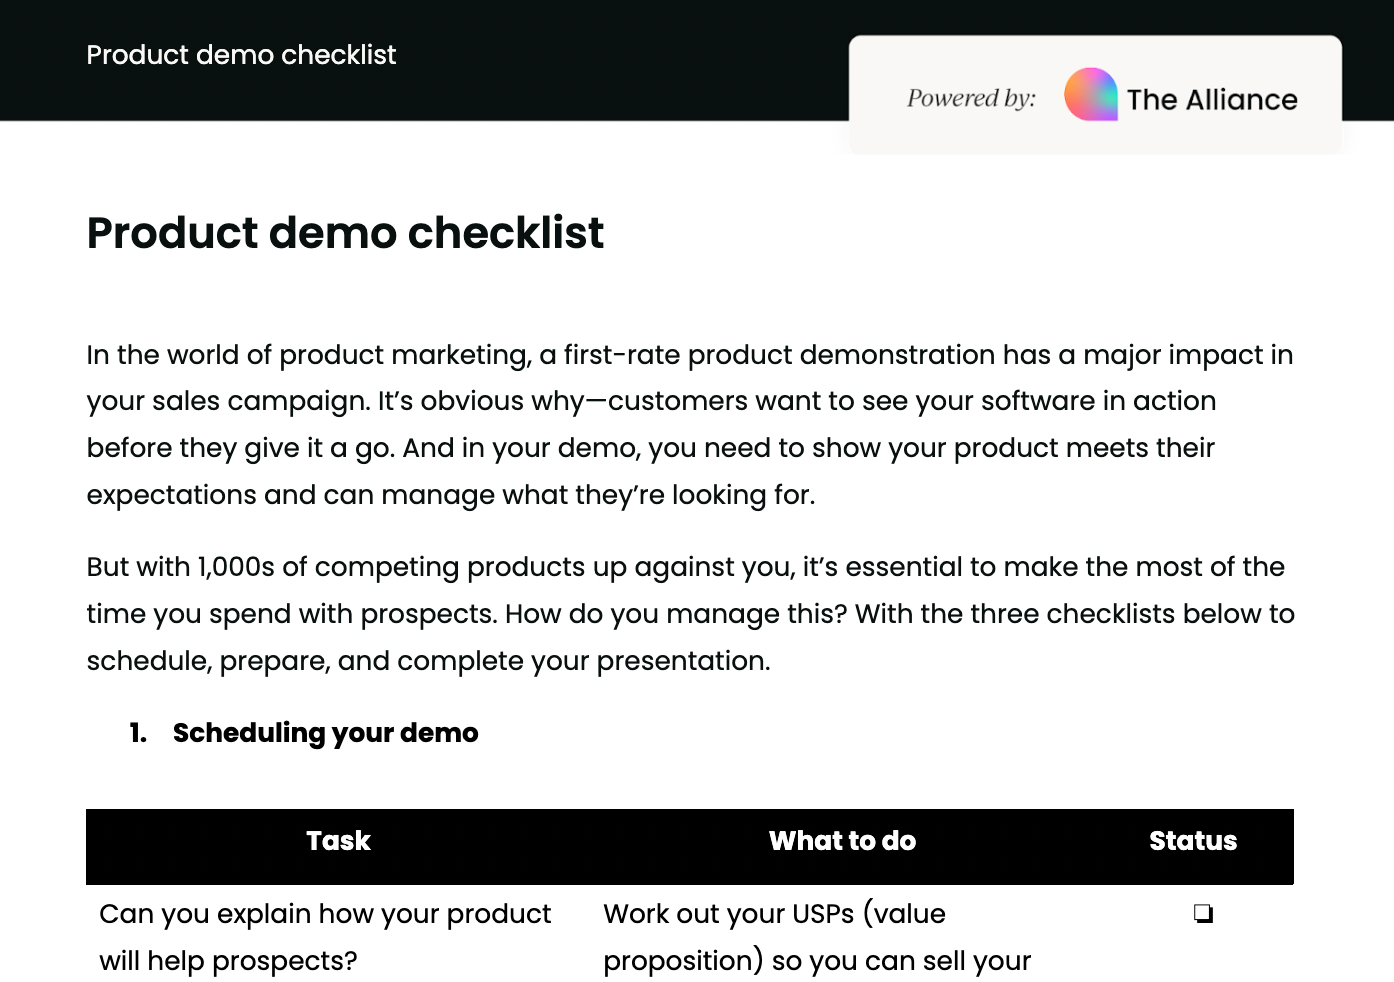Click the paragraph starting "In the world of"
Viewport: 1394px width, 982px height.
[x=689, y=424]
